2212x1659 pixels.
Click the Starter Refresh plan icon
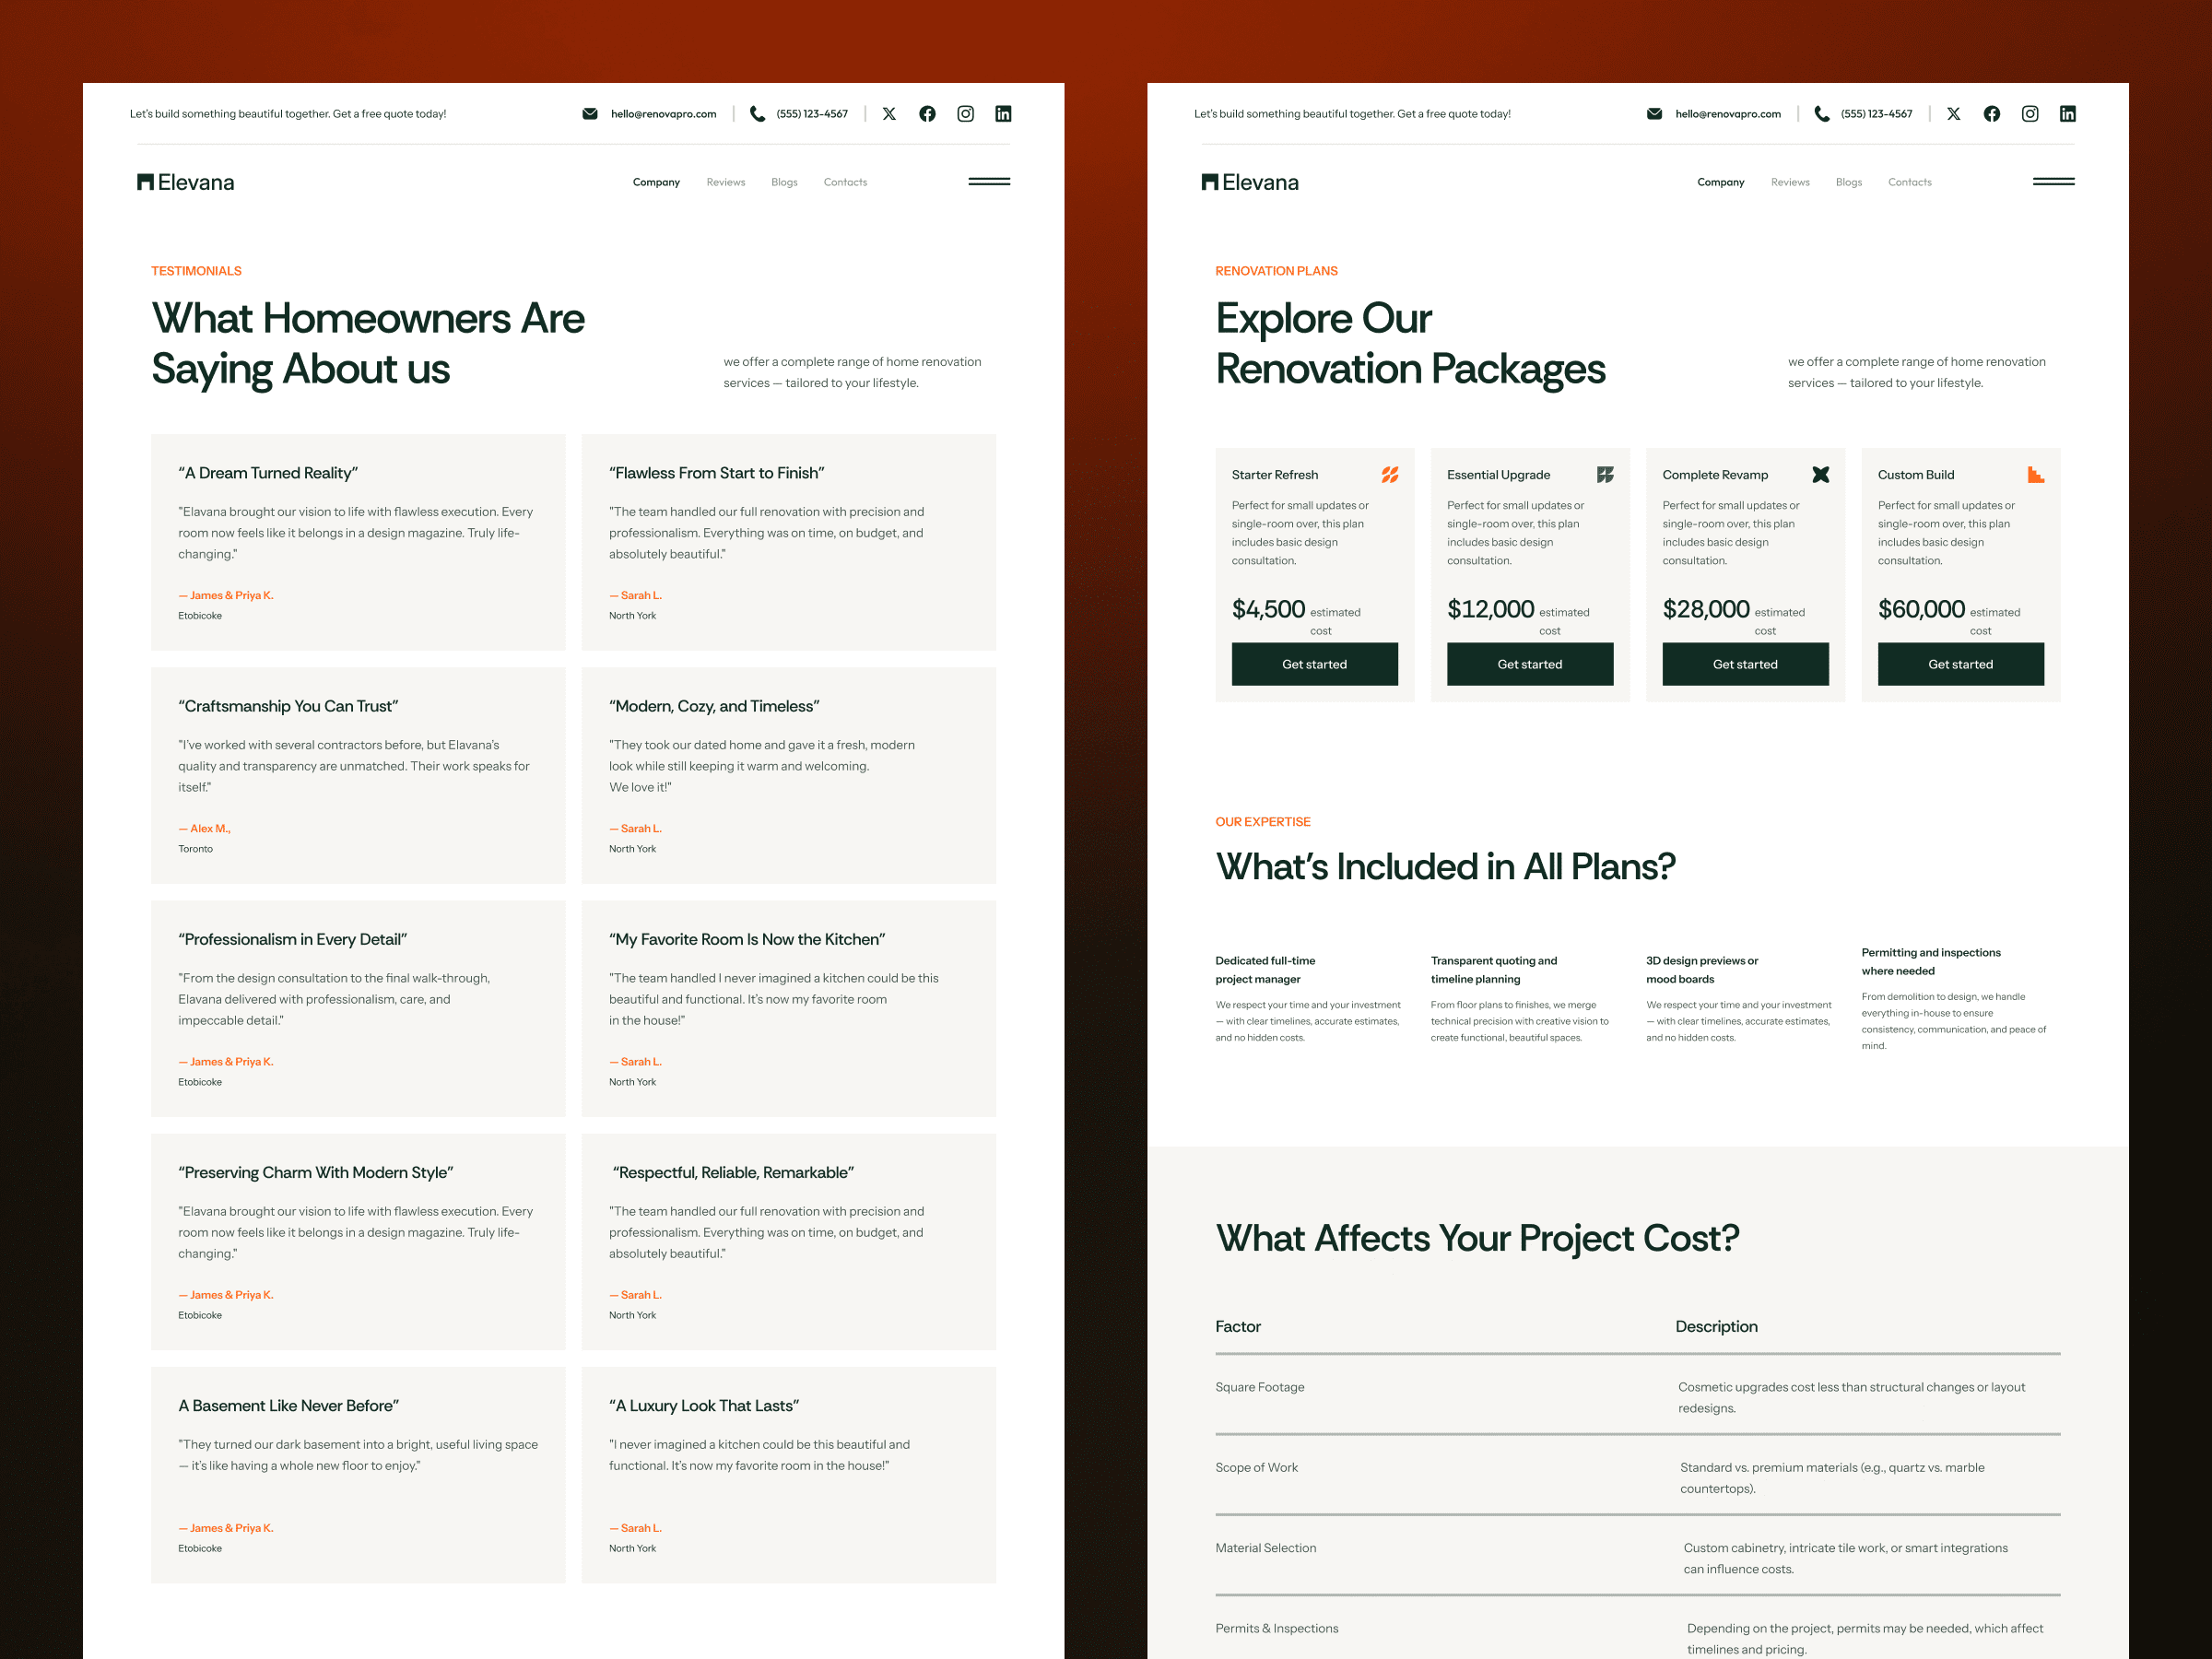1390,475
